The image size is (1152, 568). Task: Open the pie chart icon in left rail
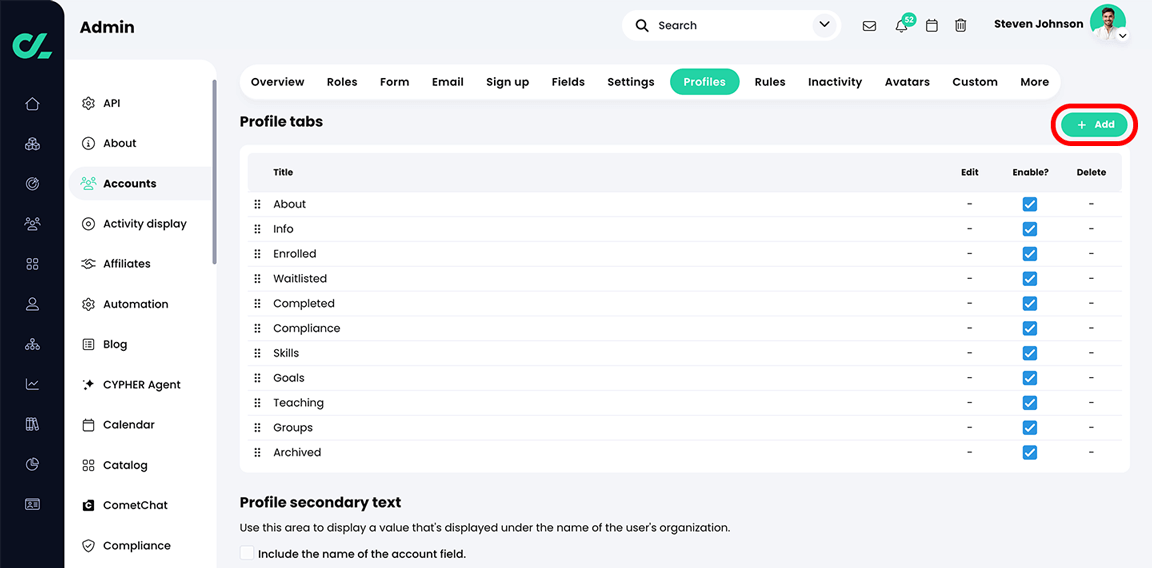[32, 464]
